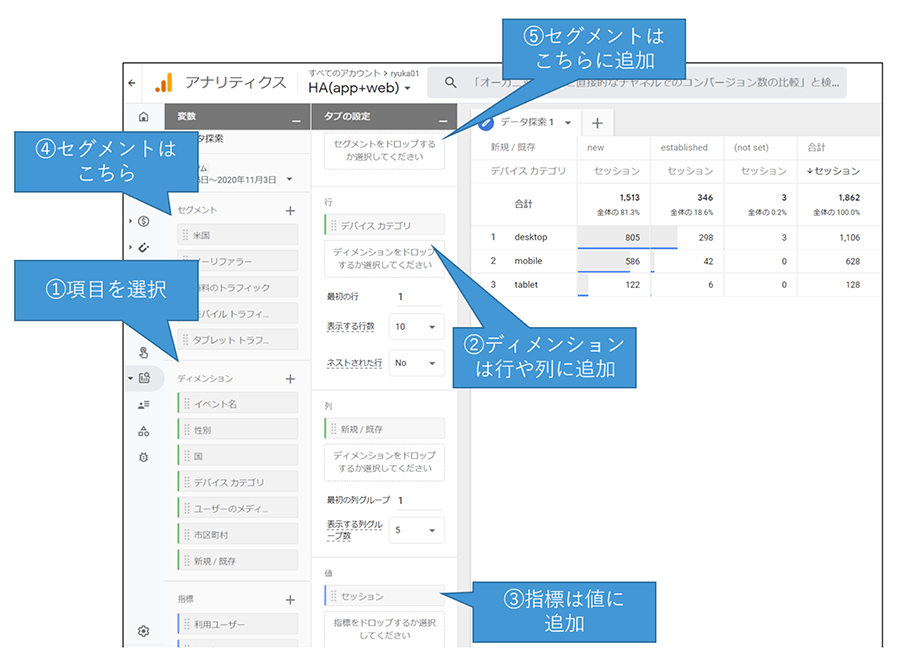Click デバイス カテゴリ chip in rows section
The image size is (900, 667).
[384, 226]
